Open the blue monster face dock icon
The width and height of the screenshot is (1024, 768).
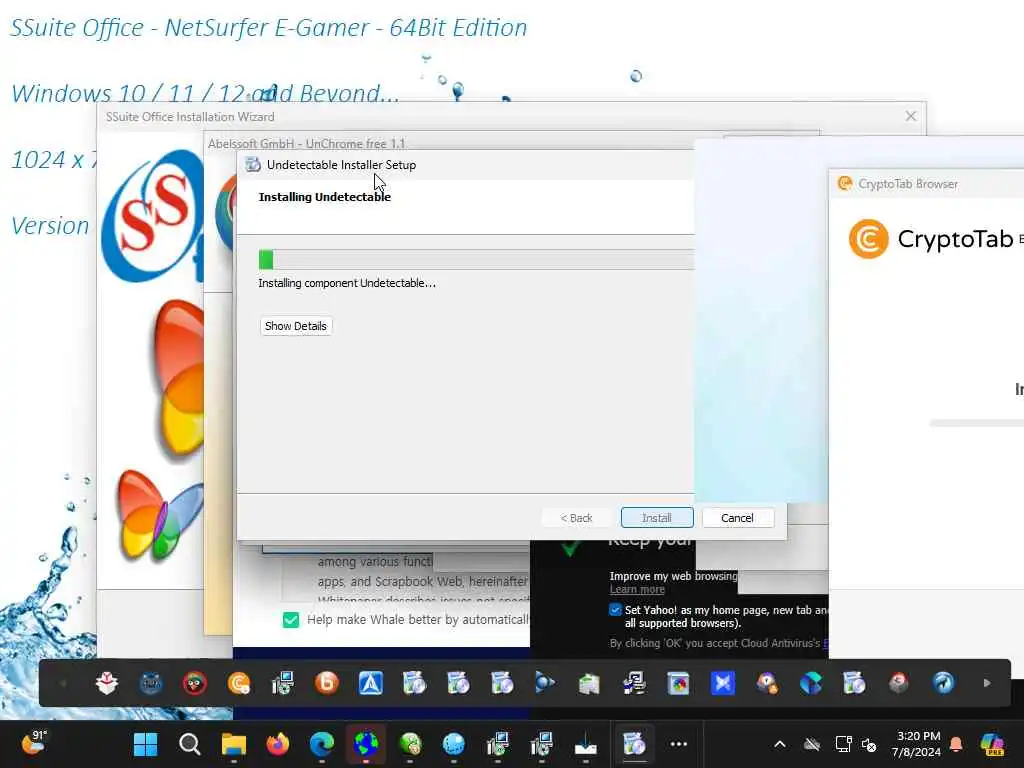151,683
